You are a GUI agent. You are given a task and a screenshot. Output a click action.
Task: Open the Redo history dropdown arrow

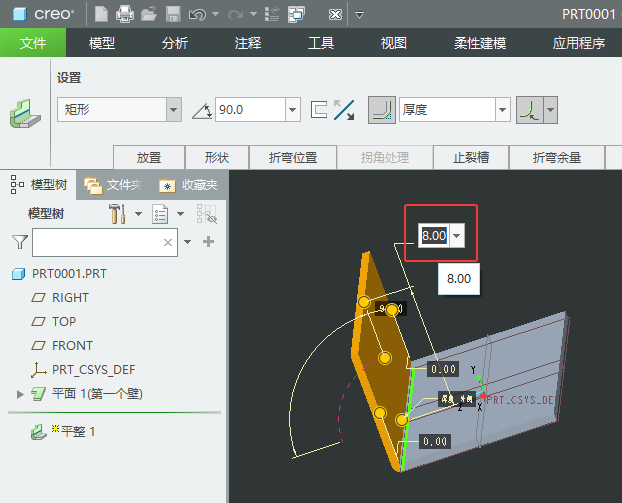253,14
